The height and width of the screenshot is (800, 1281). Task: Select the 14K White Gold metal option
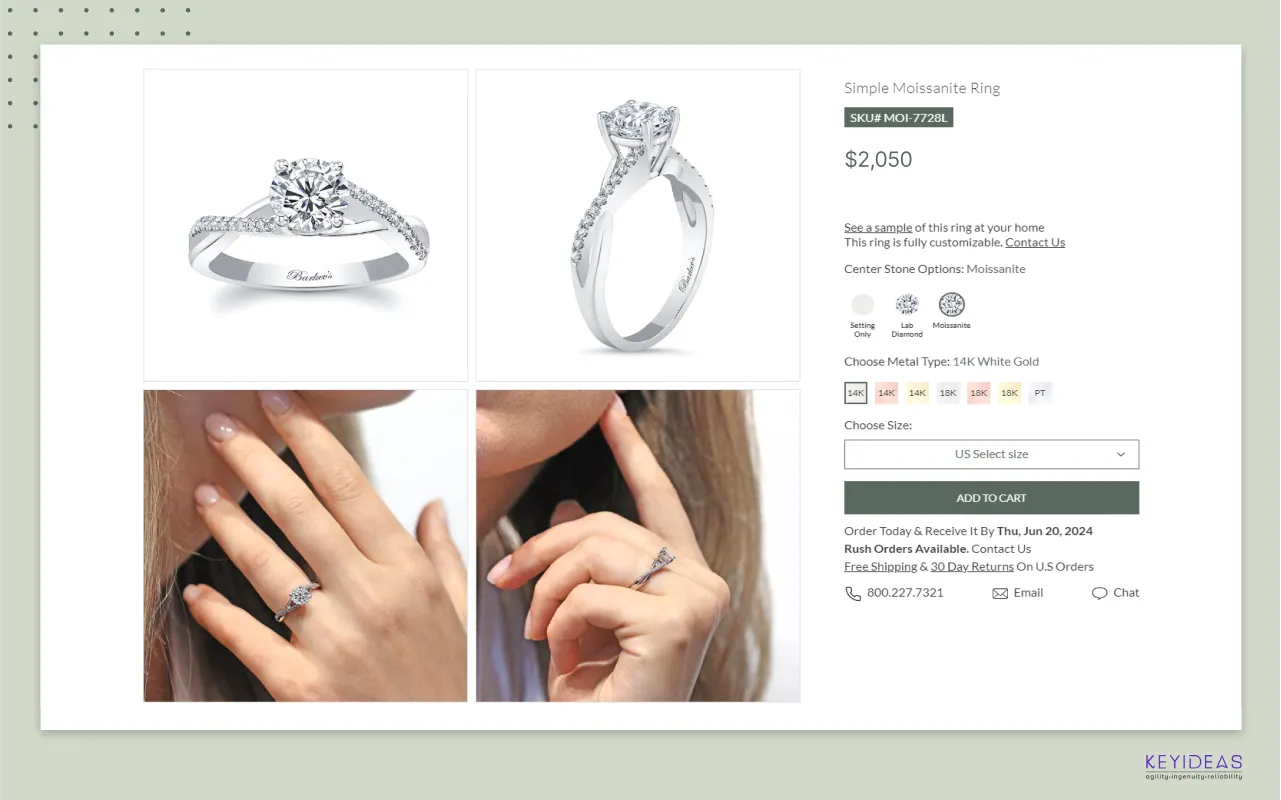(x=856, y=393)
